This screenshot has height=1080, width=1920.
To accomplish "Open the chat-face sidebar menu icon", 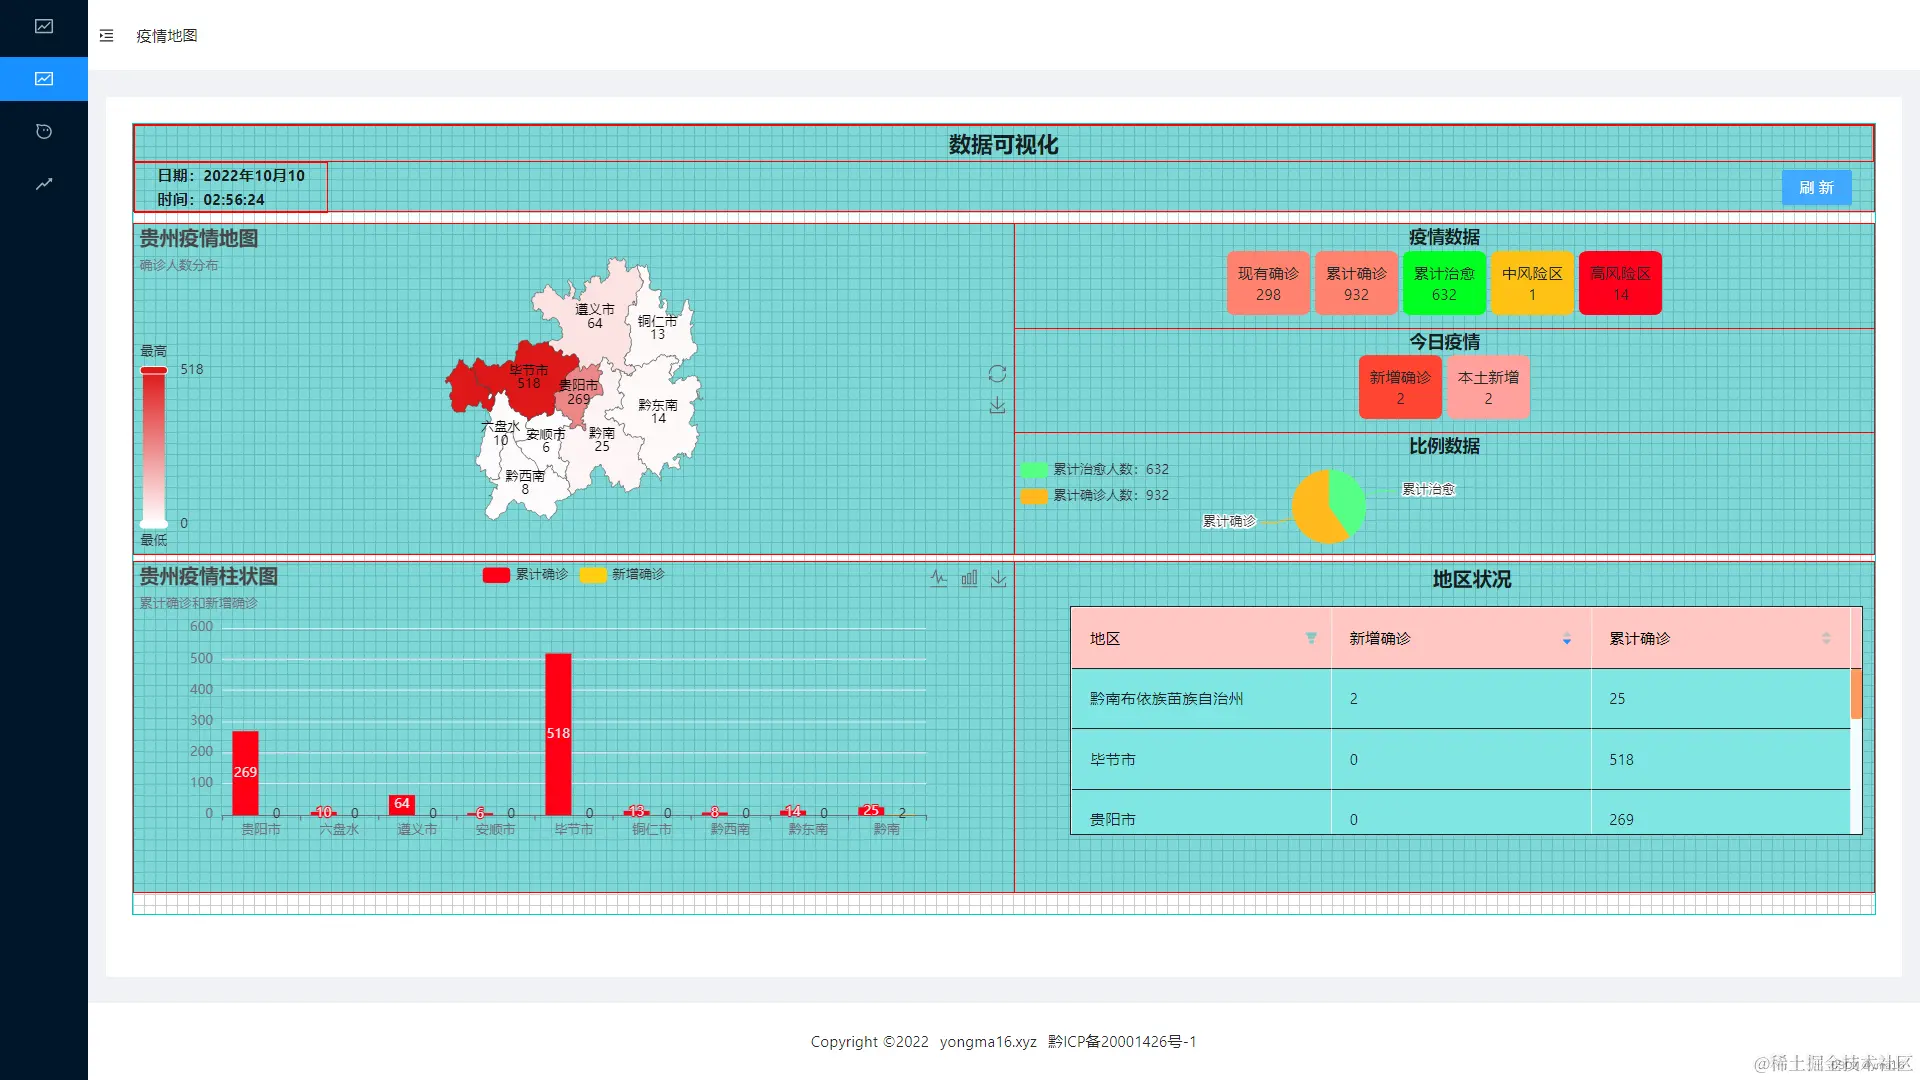I will 44,132.
